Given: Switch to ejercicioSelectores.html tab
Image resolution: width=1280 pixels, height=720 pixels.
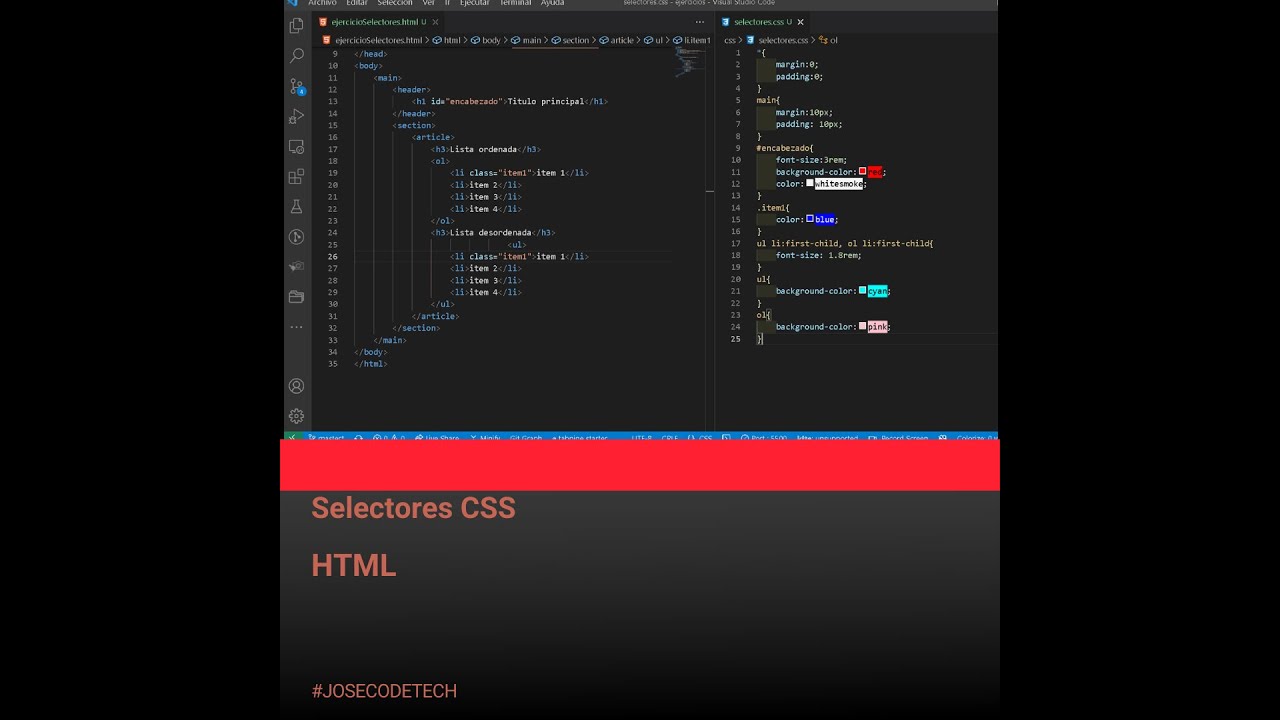Looking at the screenshot, I should (x=376, y=22).
